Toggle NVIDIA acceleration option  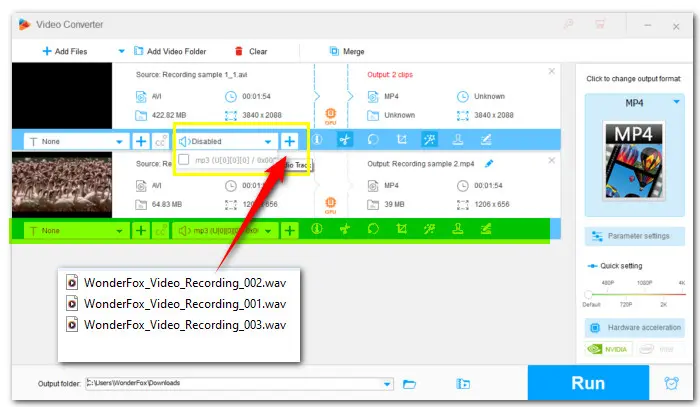pyautogui.click(x=608, y=349)
